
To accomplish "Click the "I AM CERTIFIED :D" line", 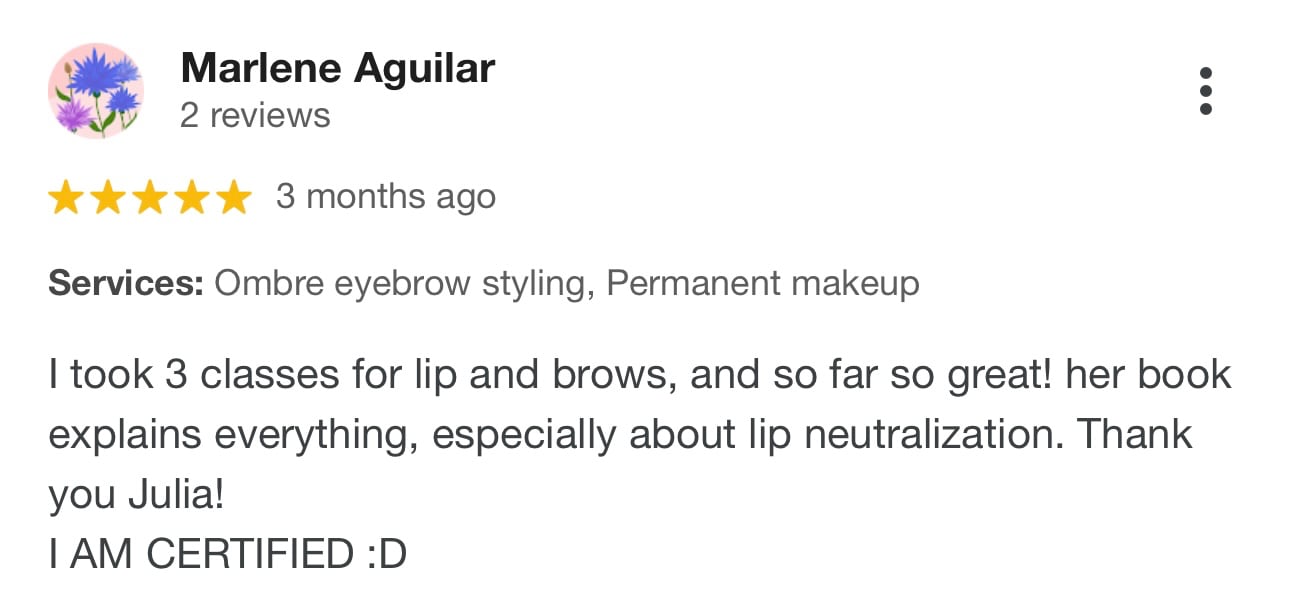I will 227,555.
